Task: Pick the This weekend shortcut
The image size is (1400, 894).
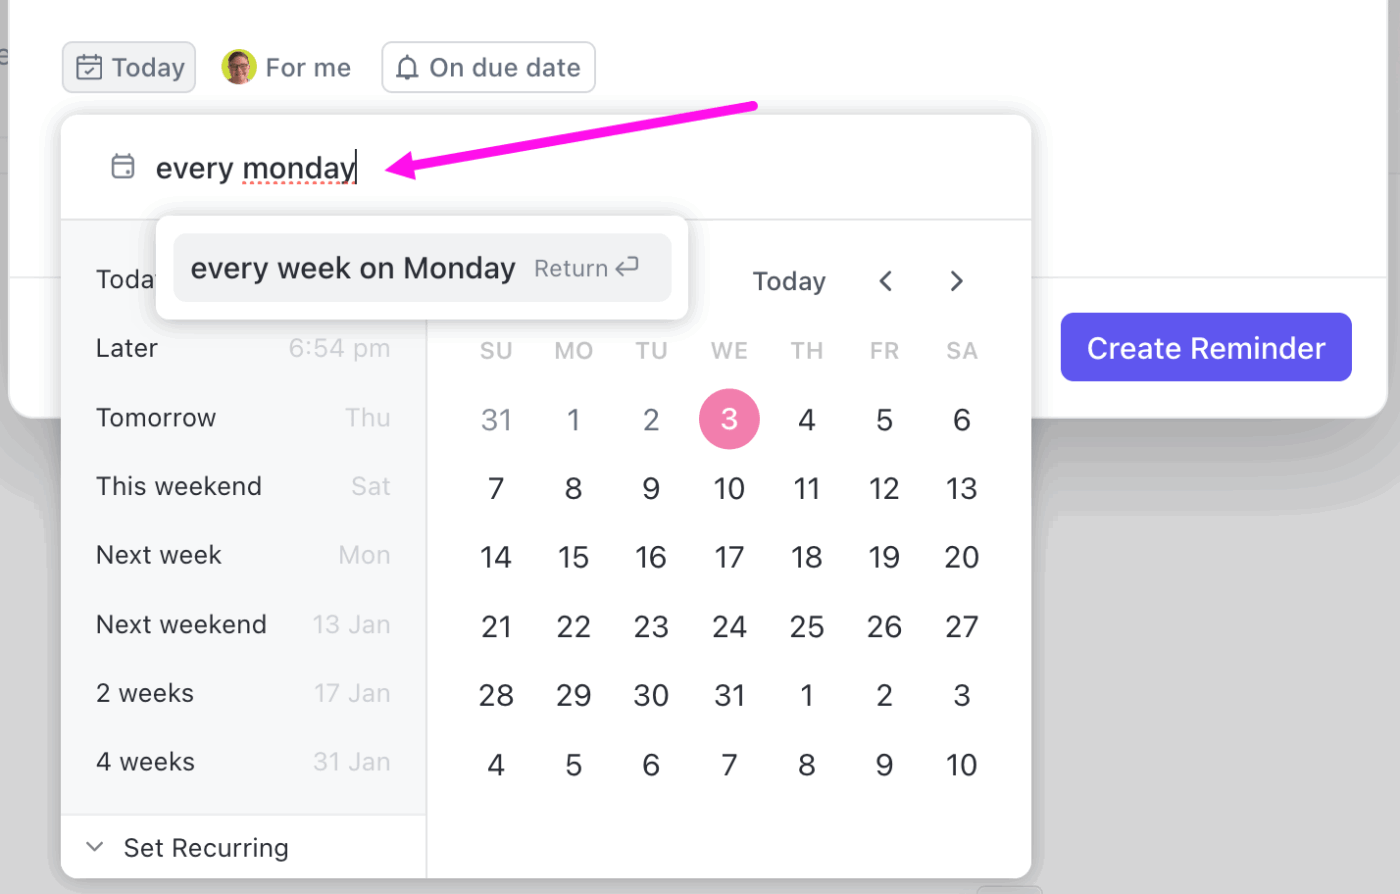Action: tap(178, 486)
